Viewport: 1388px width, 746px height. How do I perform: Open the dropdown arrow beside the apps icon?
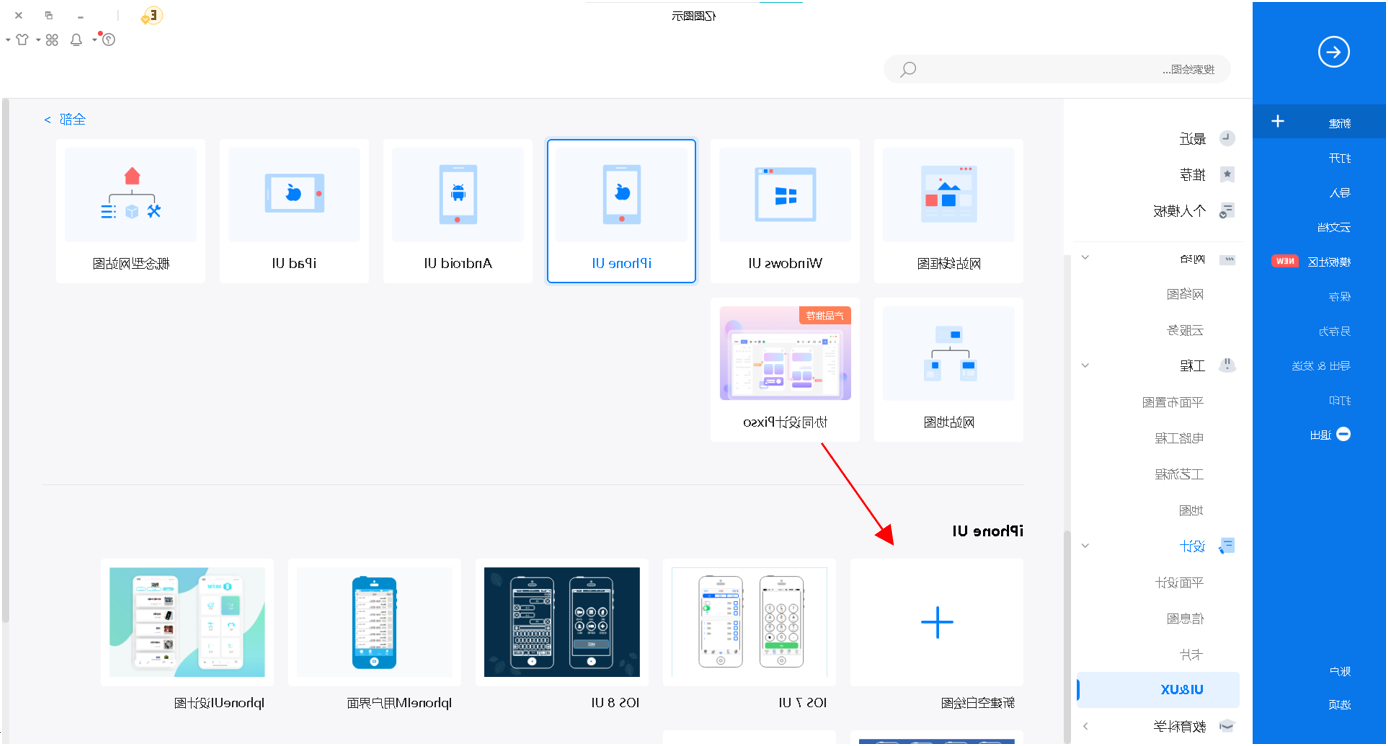tap(38, 40)
